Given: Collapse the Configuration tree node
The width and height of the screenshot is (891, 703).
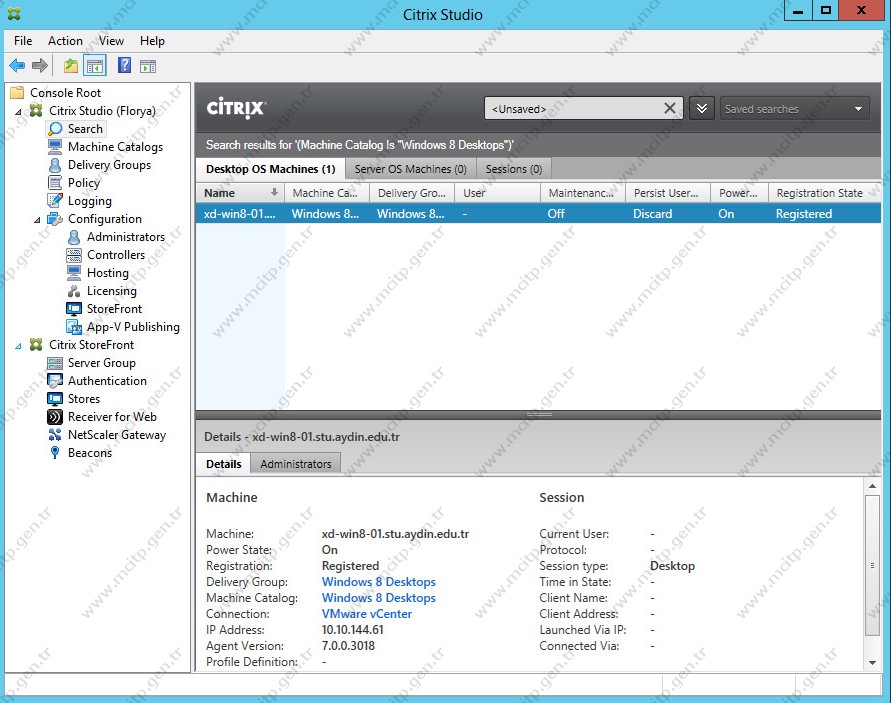Looking at the screenshot, I should [38, 220].
